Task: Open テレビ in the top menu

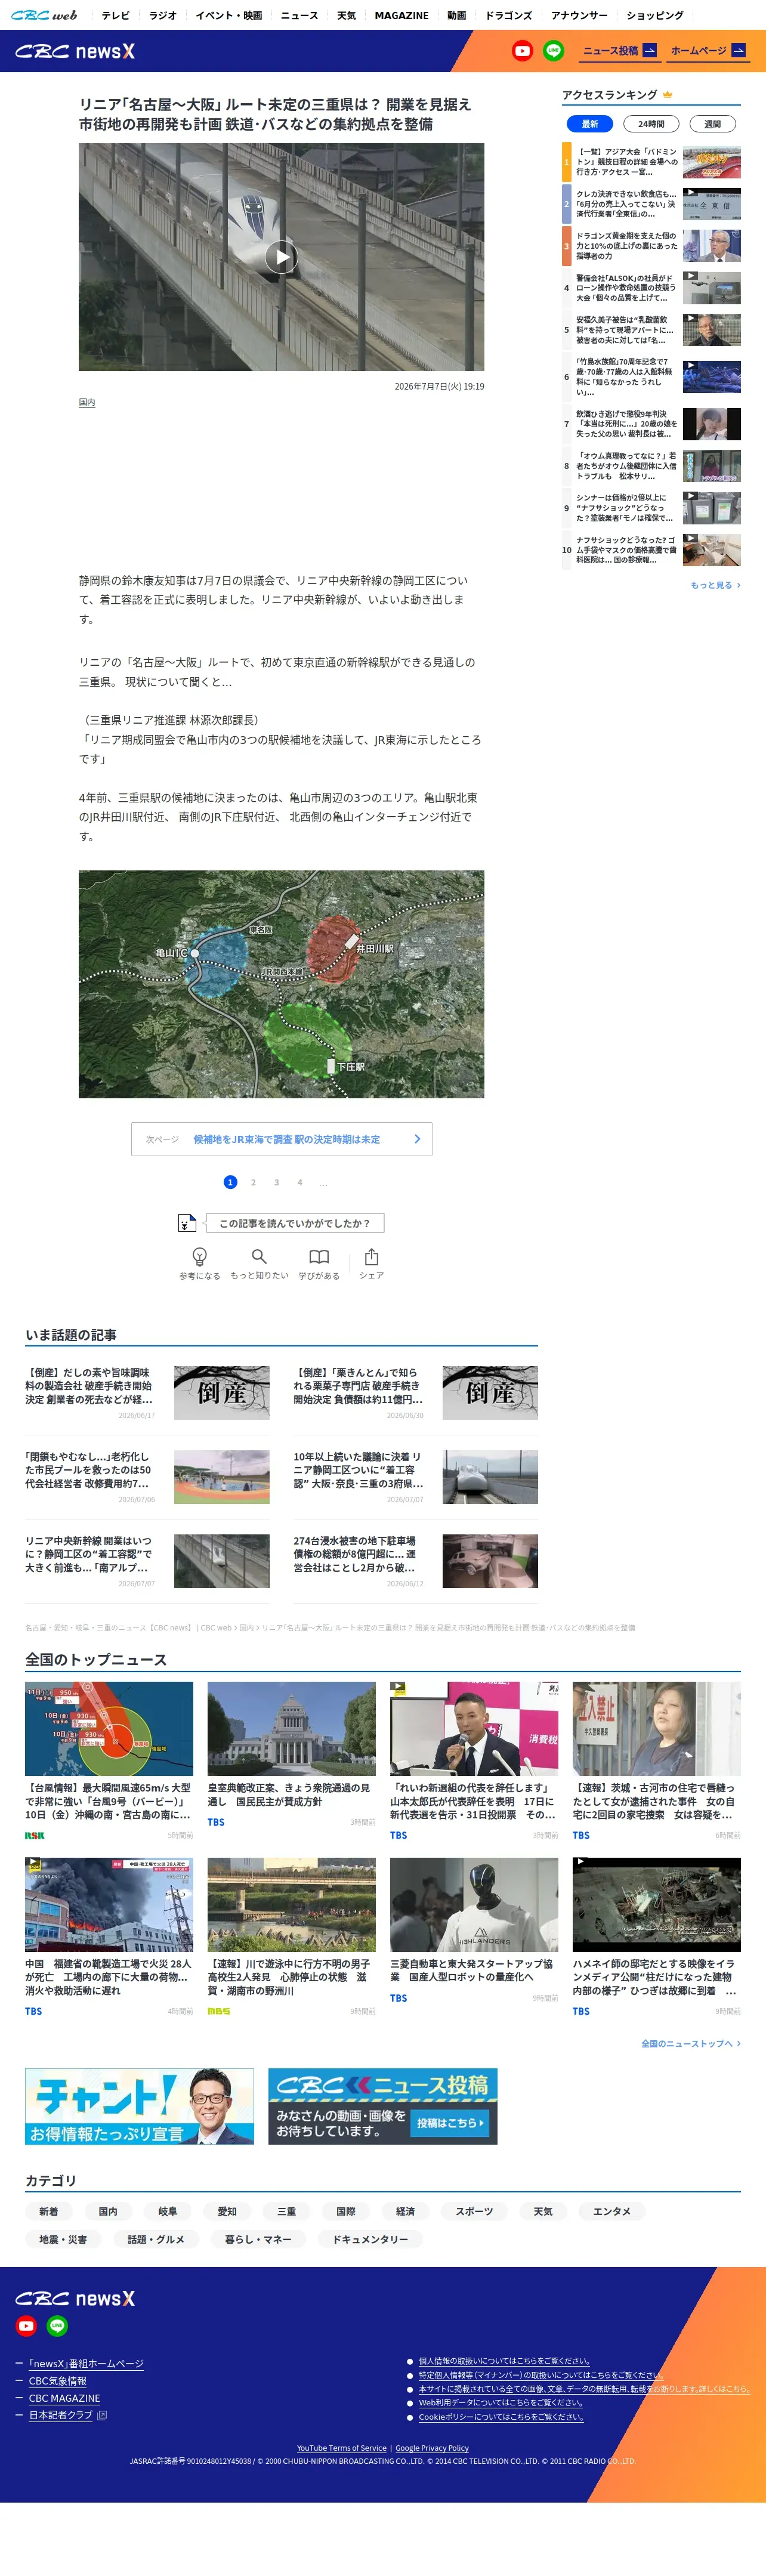Action: click(x=115, y=15)
